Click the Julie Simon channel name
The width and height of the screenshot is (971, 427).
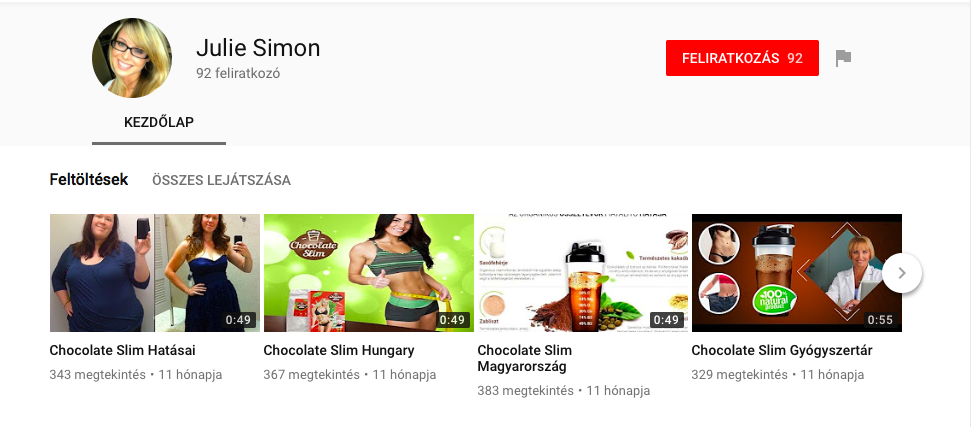pyautogui.click(x=258, y=48)
